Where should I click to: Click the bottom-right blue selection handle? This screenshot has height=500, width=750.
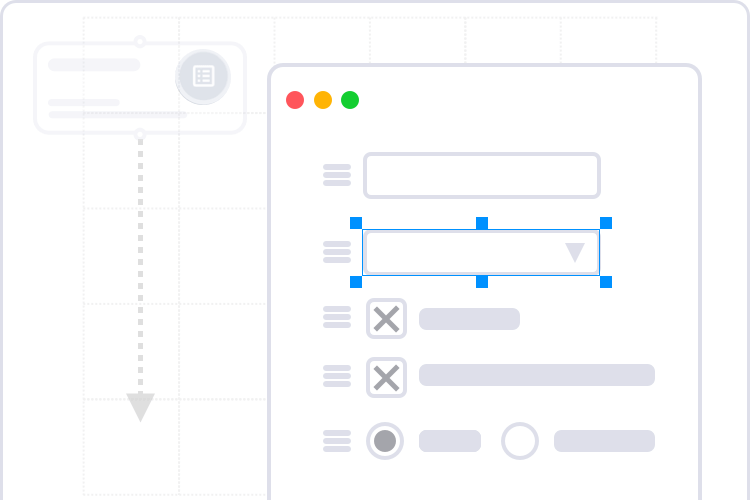point(605,282)
